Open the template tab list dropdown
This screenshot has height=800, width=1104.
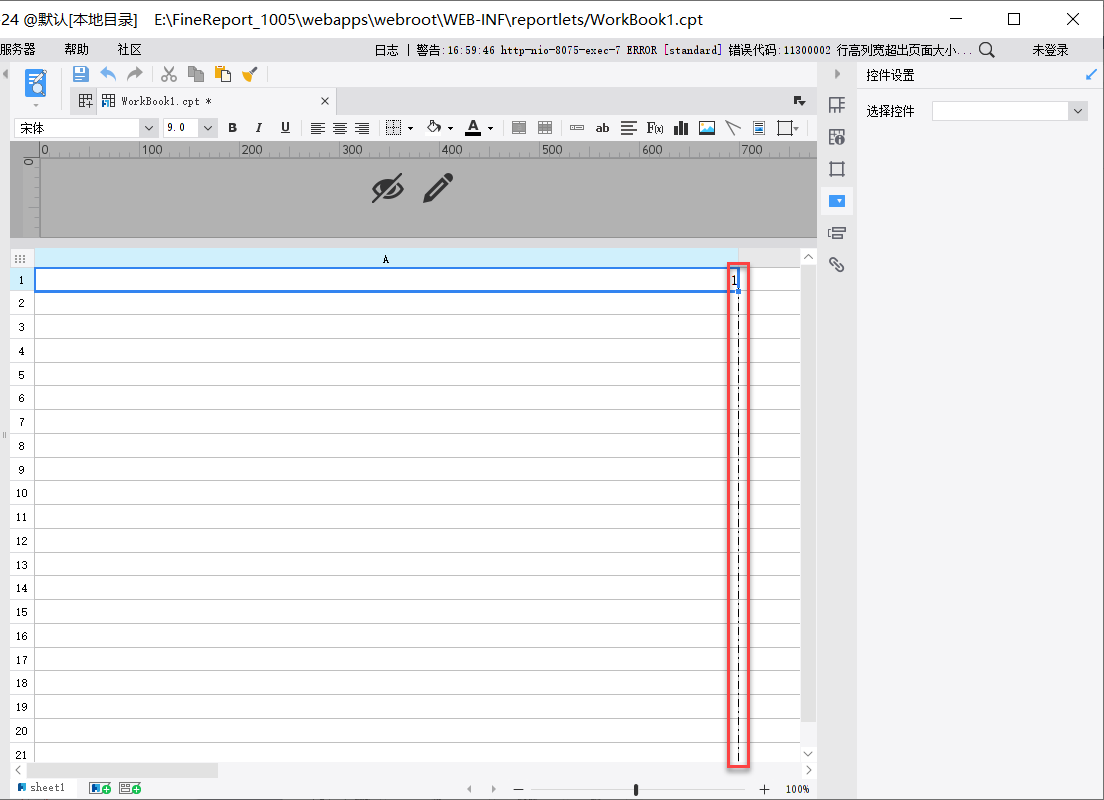pyautogui.click(x=799, y=101)
